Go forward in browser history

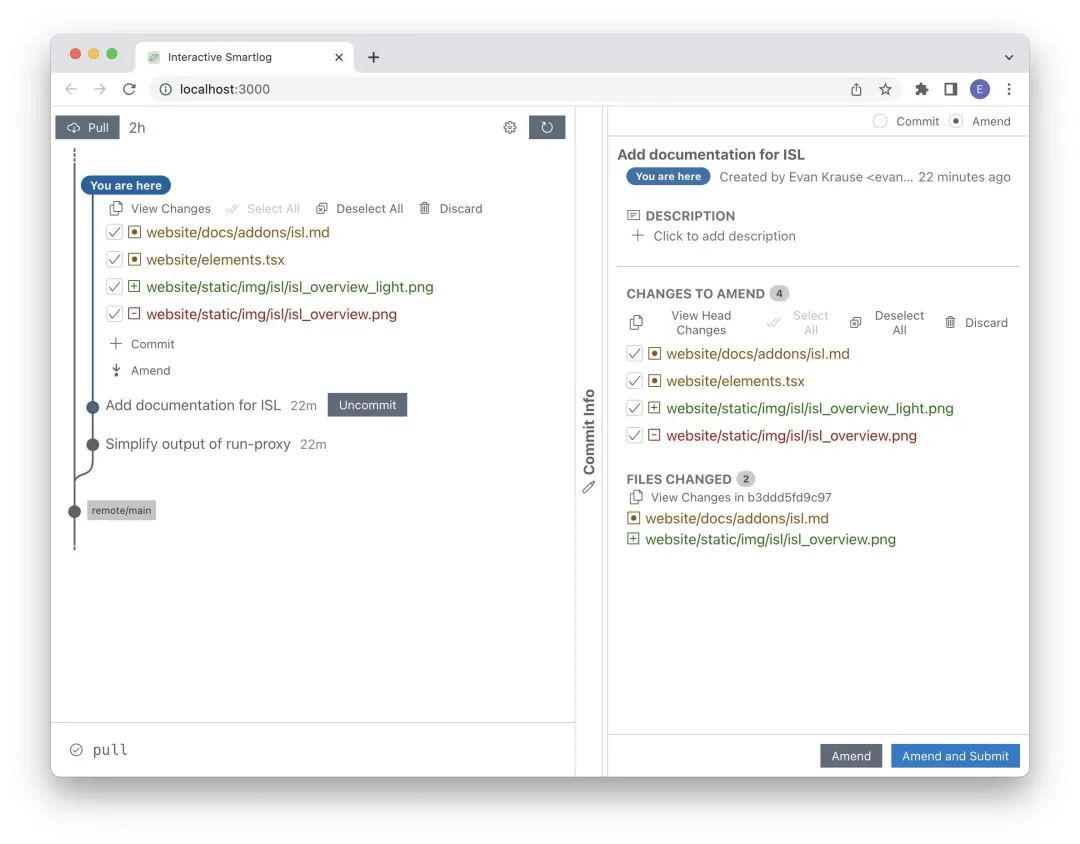tap(100, 89)
